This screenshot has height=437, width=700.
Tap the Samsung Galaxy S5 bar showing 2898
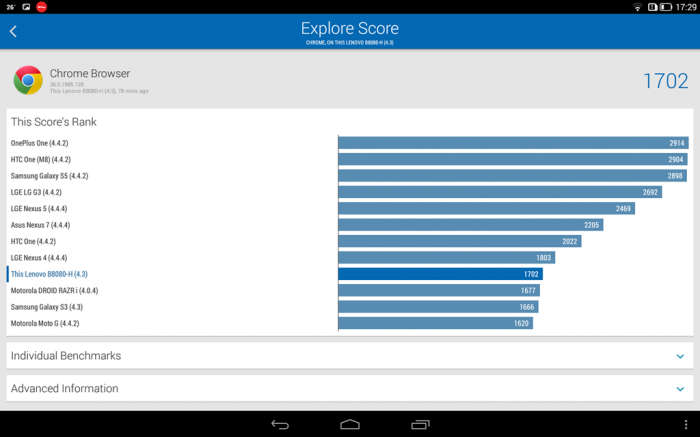pyautogui.click(x=512, y=176)
